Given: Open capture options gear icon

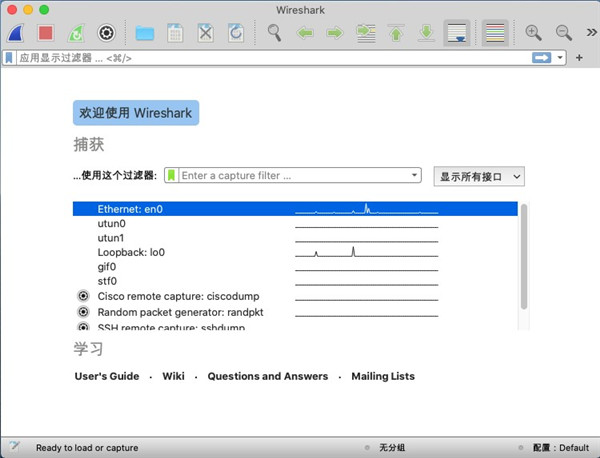Looking at the screenshot, I should pos(105,32).
